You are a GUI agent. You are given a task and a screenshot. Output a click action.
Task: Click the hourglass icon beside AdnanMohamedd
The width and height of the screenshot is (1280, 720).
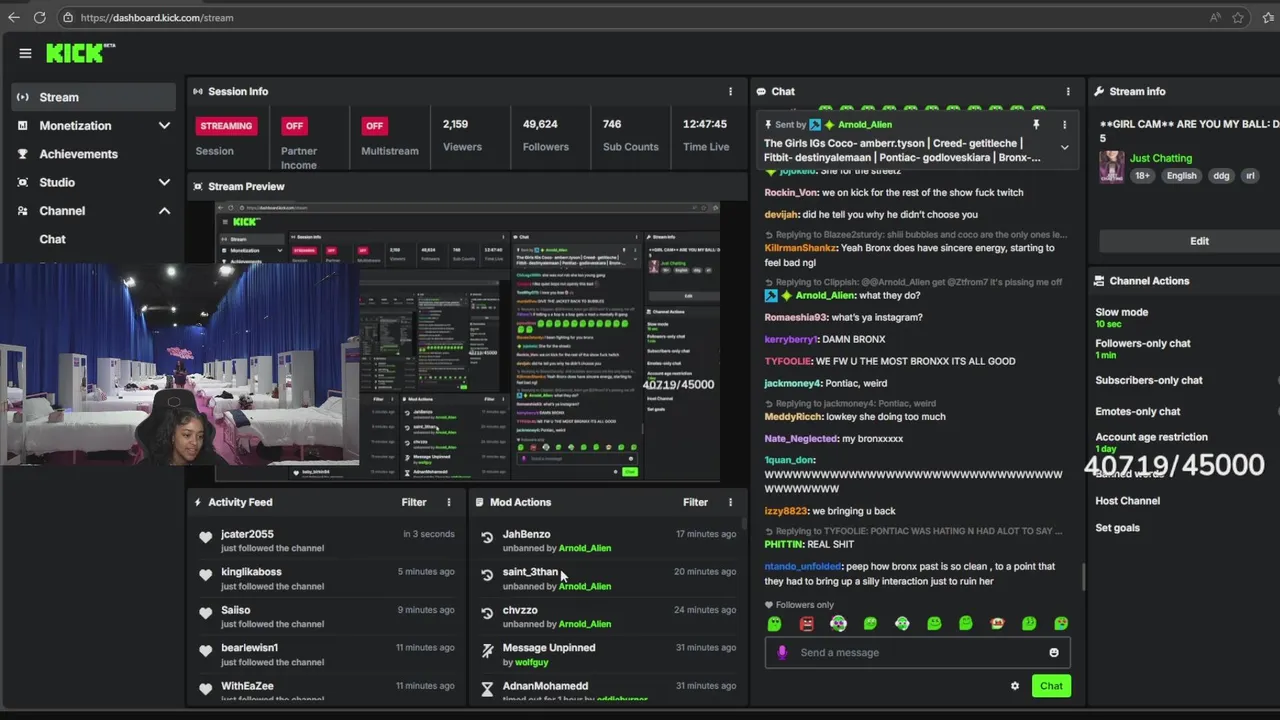click(487, 689)
